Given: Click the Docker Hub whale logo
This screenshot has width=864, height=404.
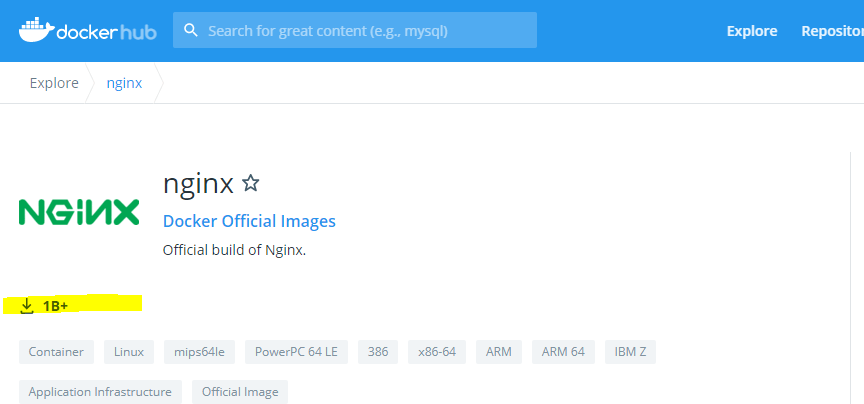Looking at the screenshot, I should 36,30.
